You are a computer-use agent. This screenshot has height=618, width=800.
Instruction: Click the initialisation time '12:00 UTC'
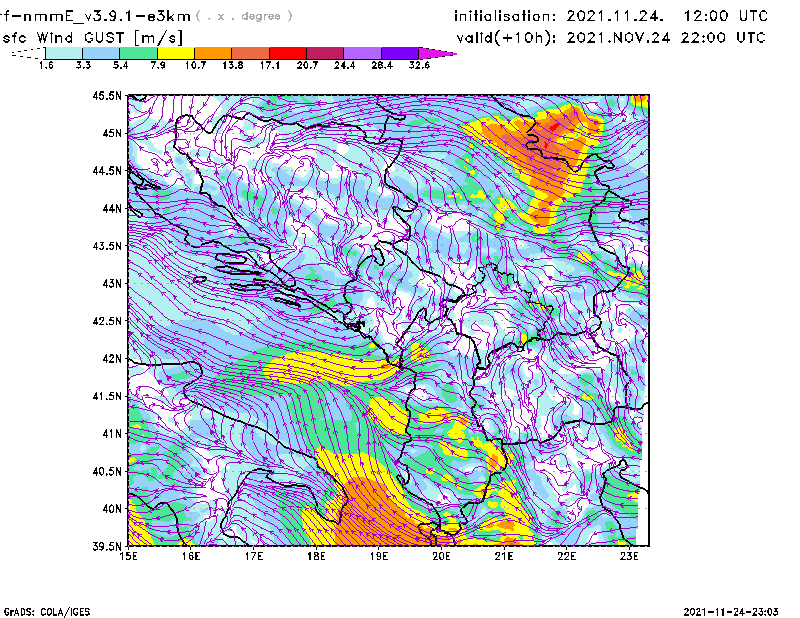pyautogui.click(x=726, y=16)
